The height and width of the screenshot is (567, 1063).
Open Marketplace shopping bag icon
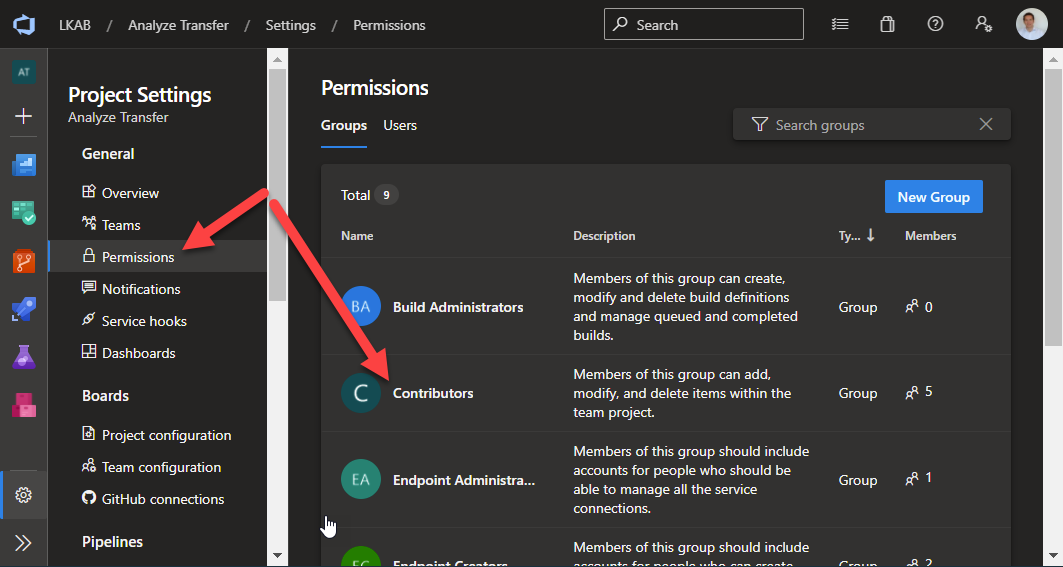tap(887, 24)
